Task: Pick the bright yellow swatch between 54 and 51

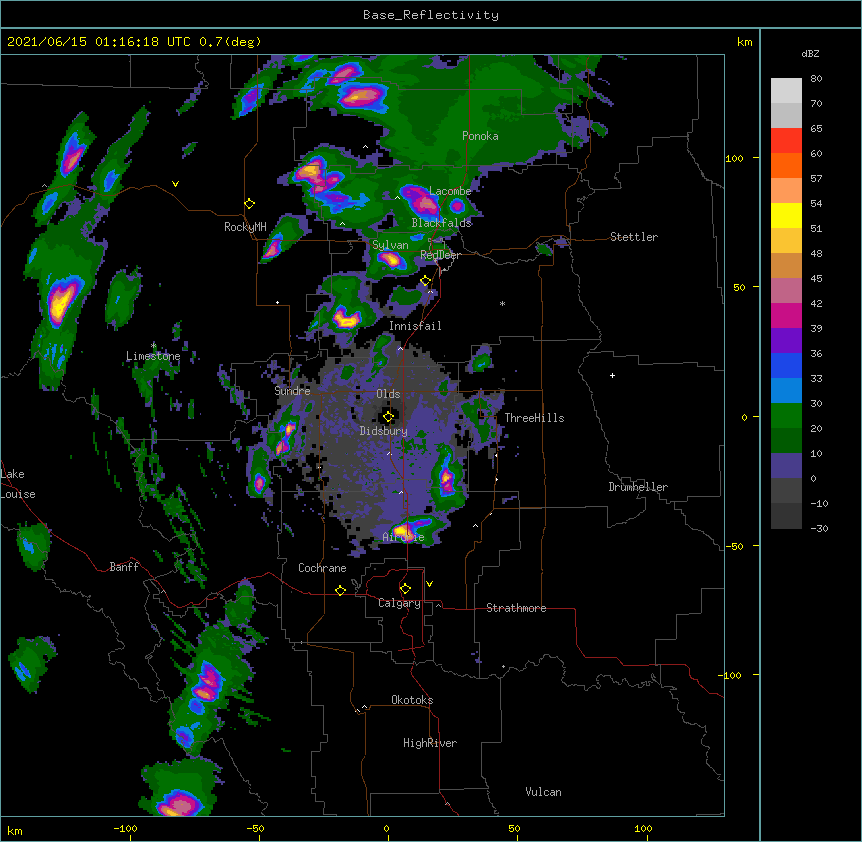Action: (786, 215)
